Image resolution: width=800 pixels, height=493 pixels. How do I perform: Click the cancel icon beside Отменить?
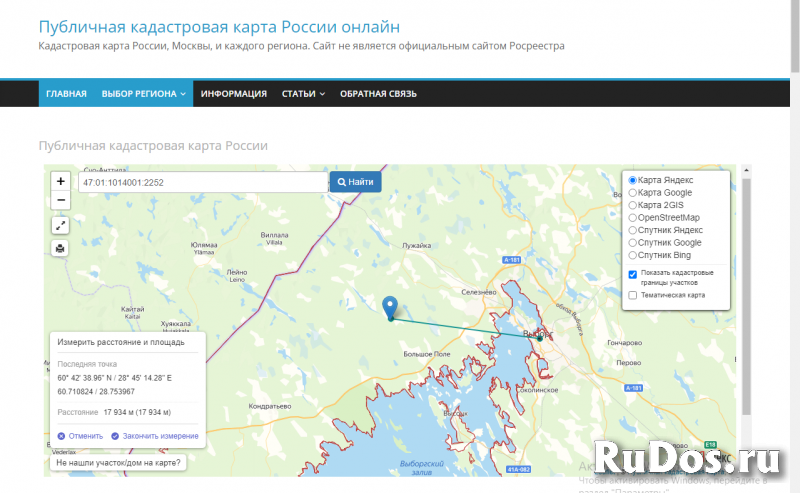(x=61, y=436)
